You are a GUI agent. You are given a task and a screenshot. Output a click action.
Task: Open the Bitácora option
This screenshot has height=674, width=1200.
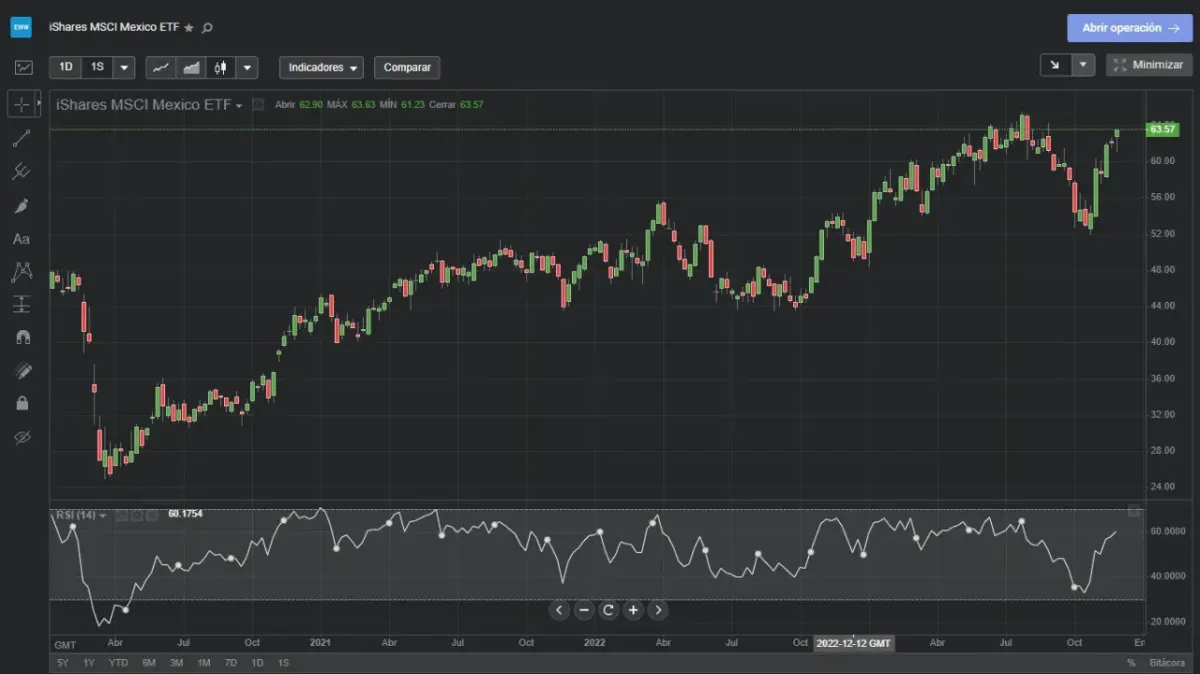pos(1166,663)
